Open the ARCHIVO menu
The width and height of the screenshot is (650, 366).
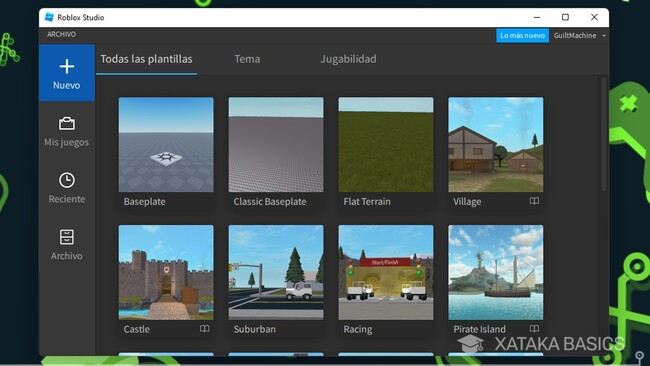(x=61, y=34)
